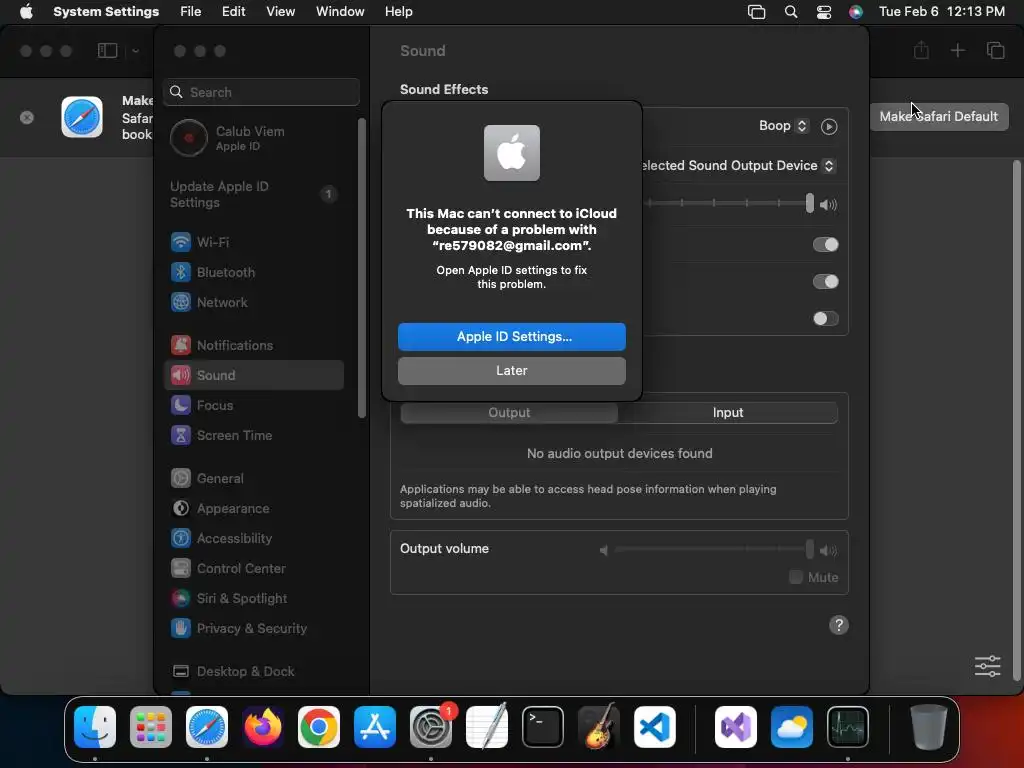Click the settings Search field

tap(261, 92)
